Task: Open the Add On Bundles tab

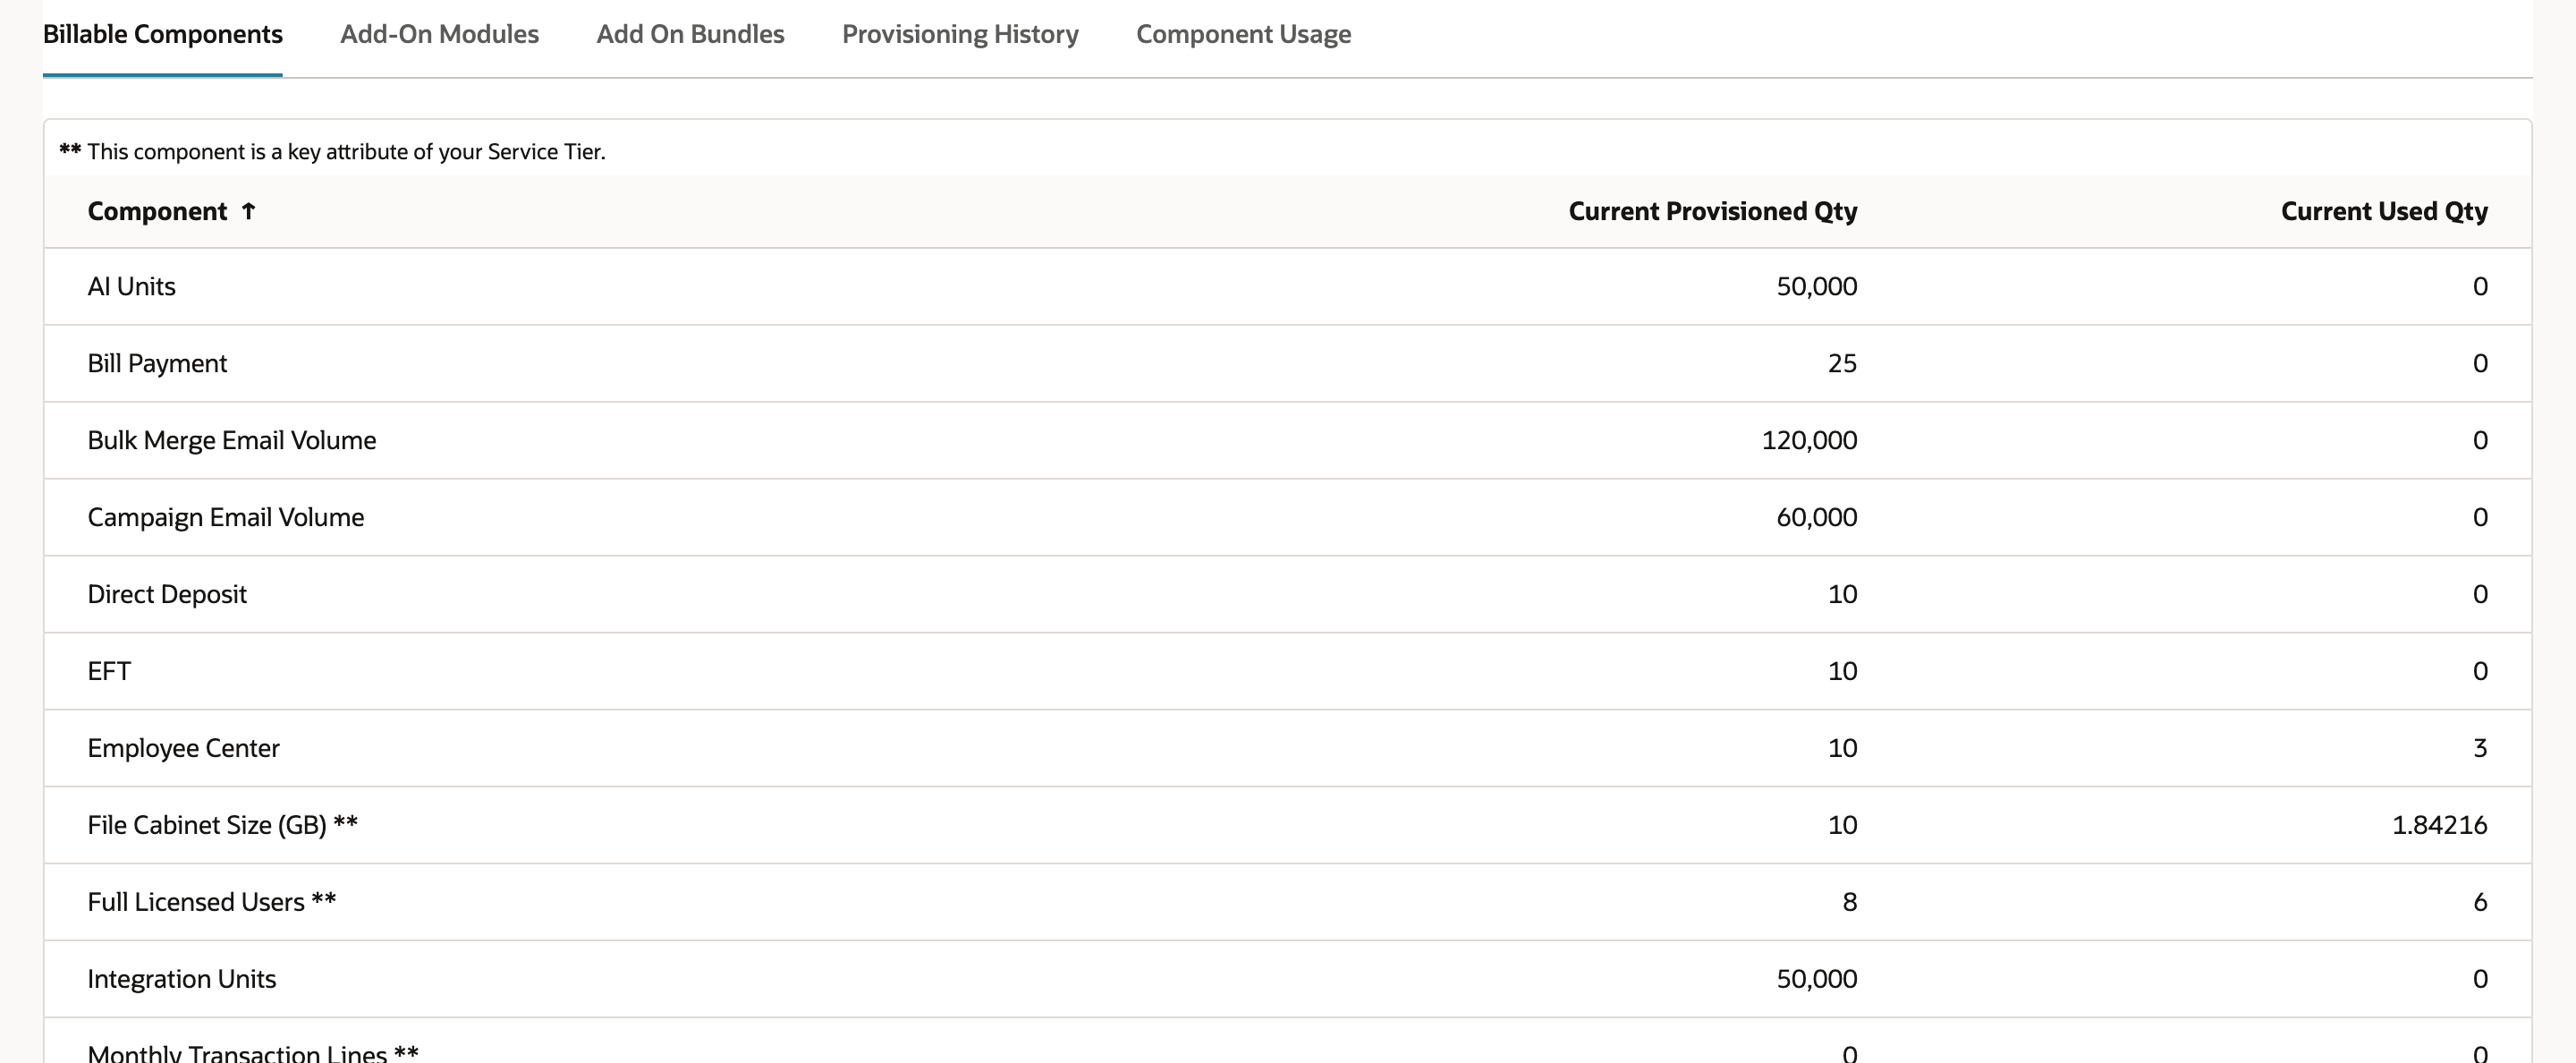Action: pyautogui.click(x=690, y=34)
